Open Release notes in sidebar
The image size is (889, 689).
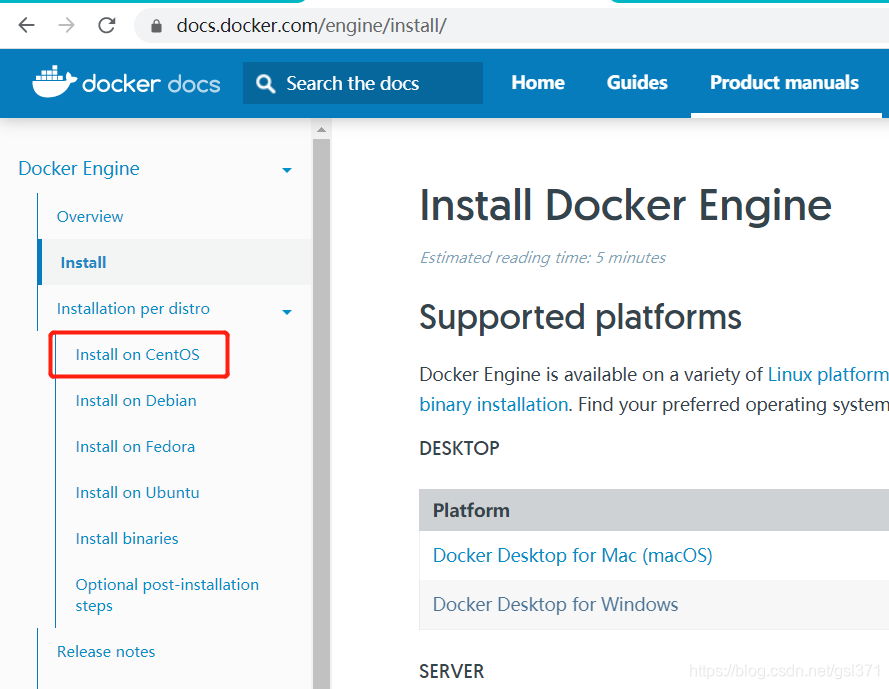point(106,652)
